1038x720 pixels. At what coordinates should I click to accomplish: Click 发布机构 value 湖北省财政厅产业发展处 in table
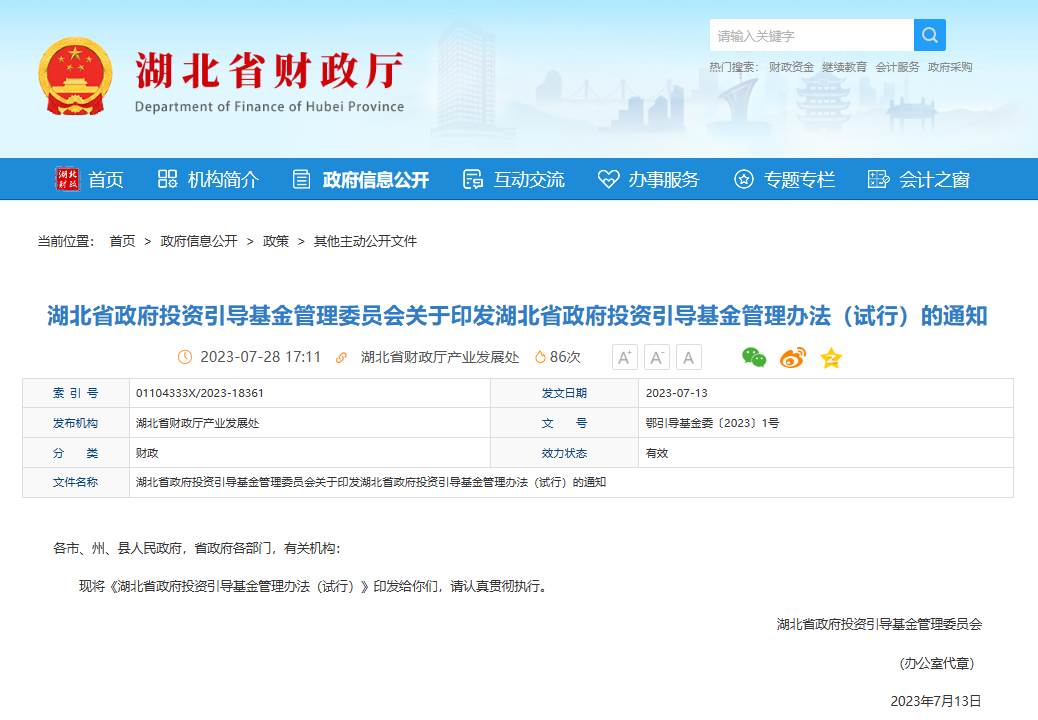pos(197,424)
